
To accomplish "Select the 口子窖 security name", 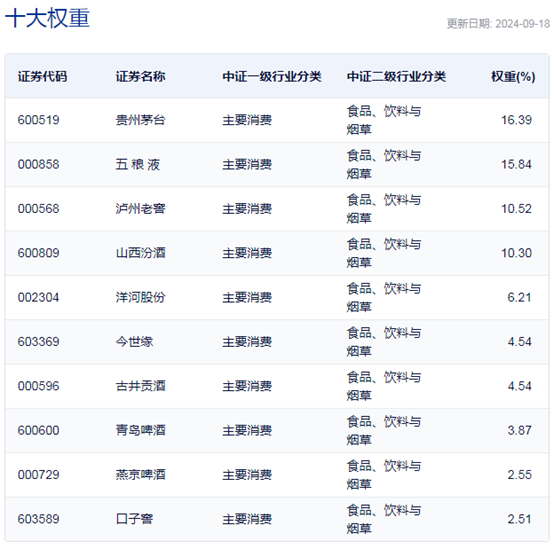I will pyautogui.click(x=134, y=519).
